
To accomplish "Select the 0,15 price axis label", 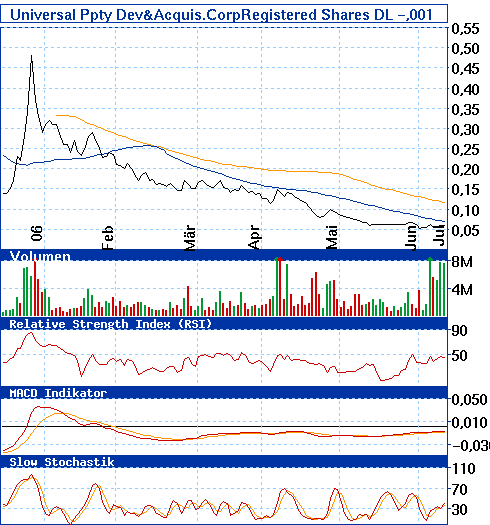I will (x=466, y=190).
